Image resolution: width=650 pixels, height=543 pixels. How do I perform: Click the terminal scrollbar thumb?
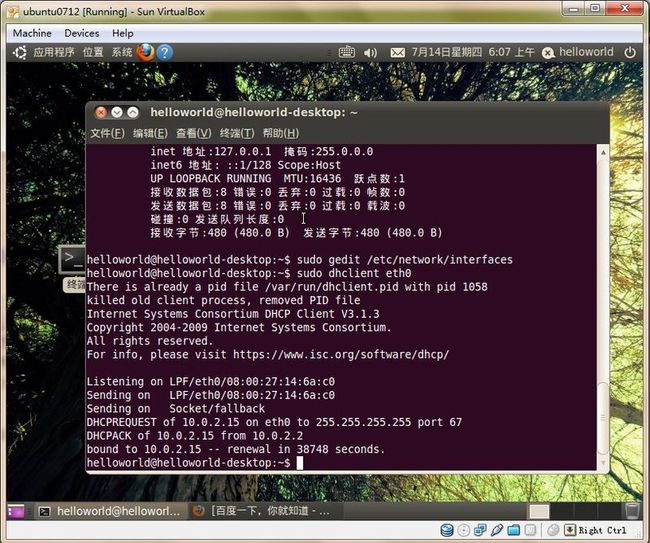click(603, 418)
